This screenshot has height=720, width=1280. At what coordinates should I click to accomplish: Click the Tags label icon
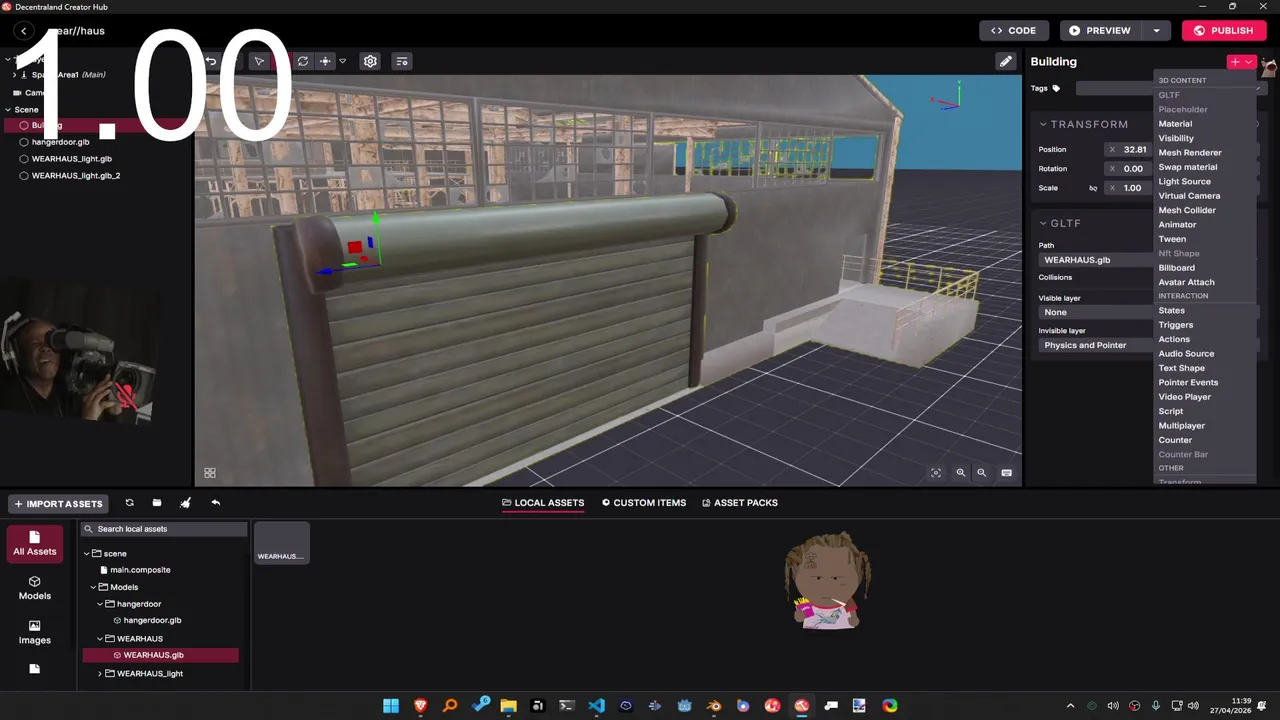click(1056, 88)
